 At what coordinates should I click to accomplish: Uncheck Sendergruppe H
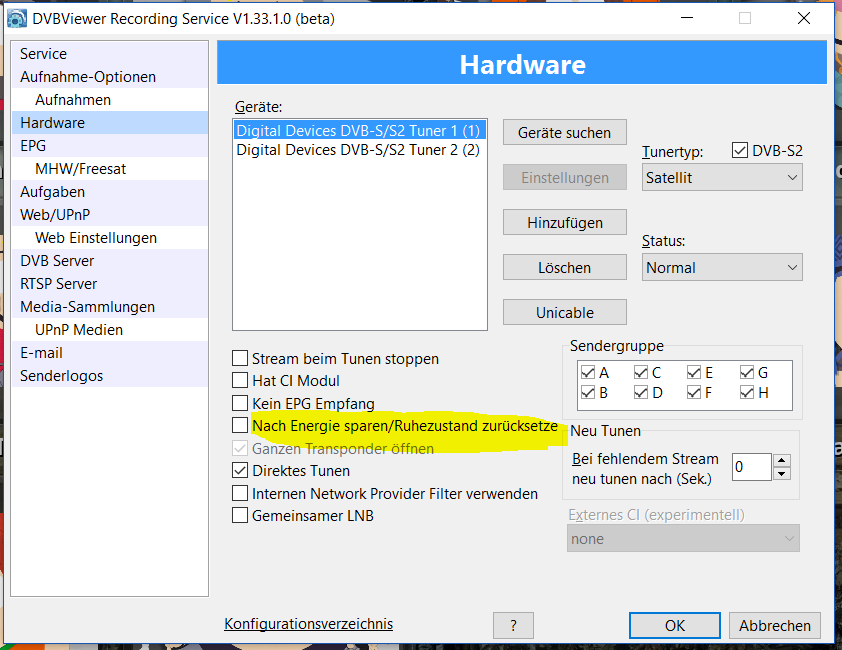(747, 393)
